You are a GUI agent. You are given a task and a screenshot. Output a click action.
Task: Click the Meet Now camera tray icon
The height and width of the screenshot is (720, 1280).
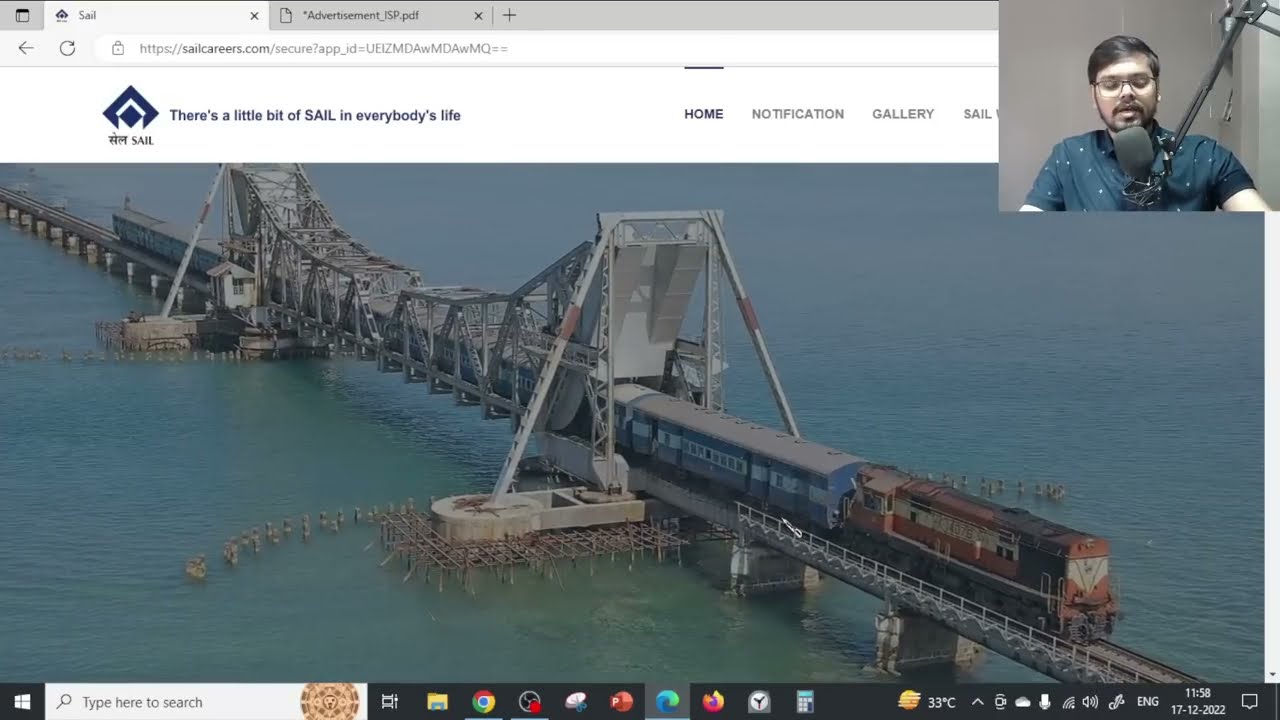[x=1000, y=702]
